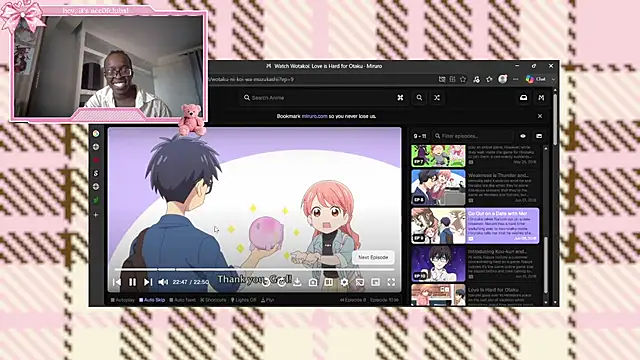Toggle Autoplay checkbox

[122, 300]
